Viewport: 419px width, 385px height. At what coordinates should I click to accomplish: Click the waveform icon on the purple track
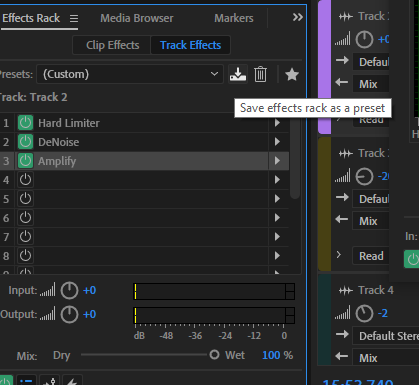[x=346, y=16]
